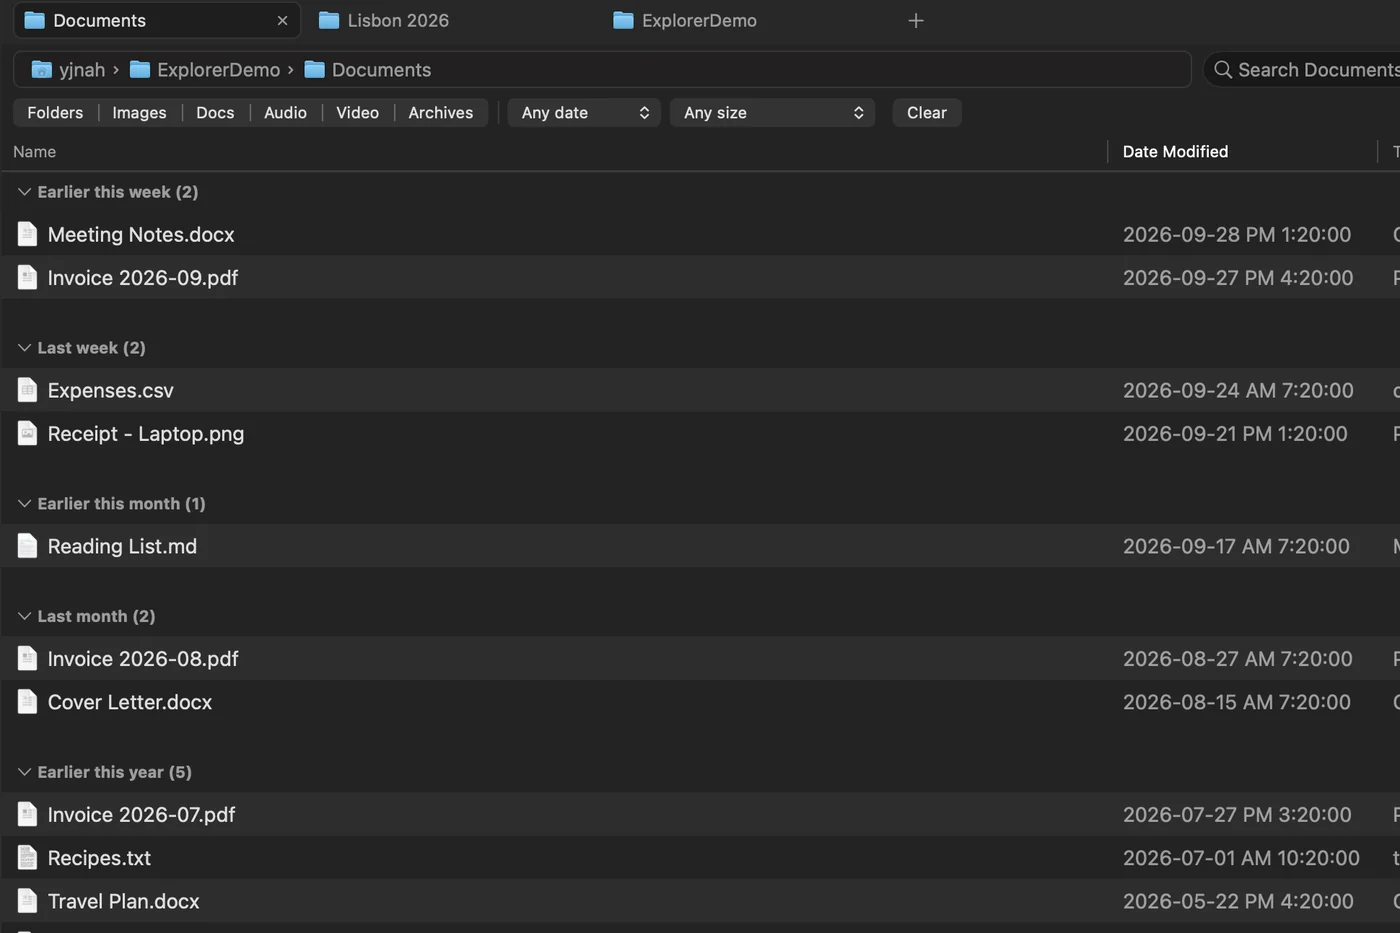Screen dimensions: 1400x933
Task: Open the Any size dropdown
Action: pos(772,113)
